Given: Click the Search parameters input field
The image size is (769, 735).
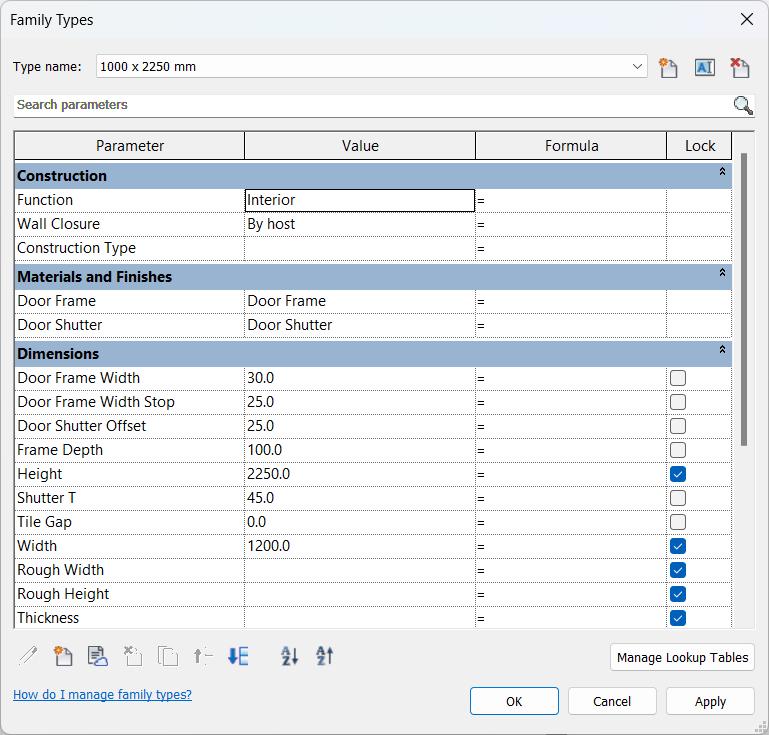Looking at the screenshot, I should point(370,105).
